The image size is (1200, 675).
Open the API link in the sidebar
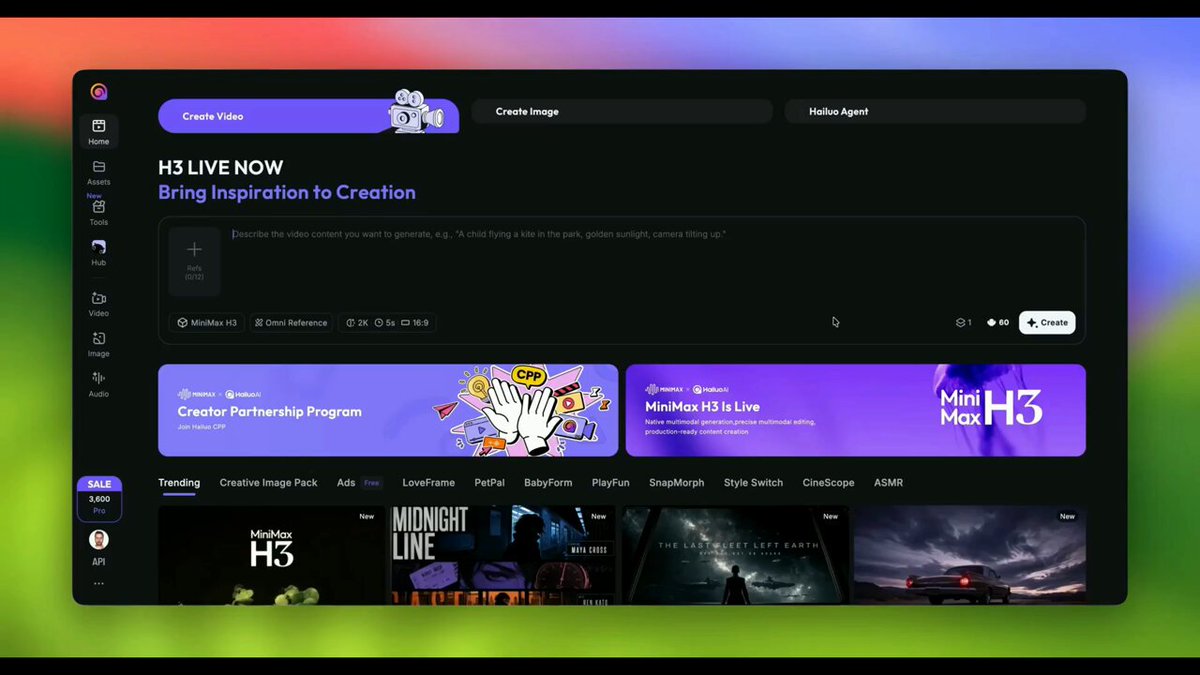pyautogui.click(x=98, y=562)
